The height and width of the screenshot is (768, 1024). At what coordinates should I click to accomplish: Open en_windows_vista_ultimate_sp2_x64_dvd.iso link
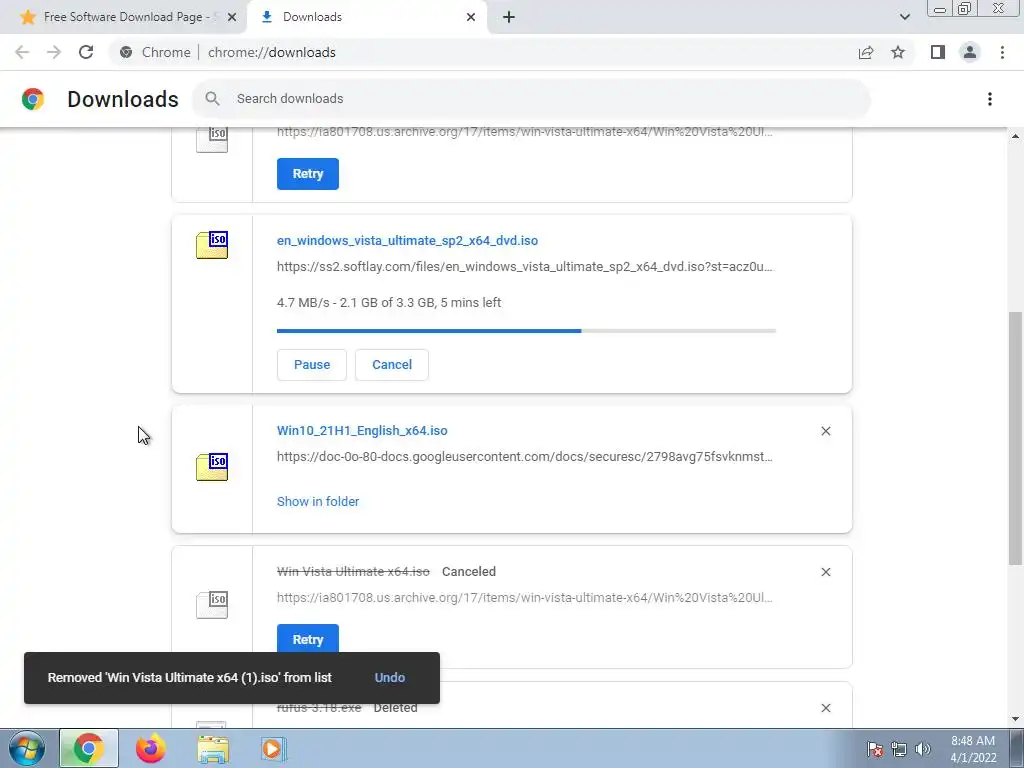(408, 240)
